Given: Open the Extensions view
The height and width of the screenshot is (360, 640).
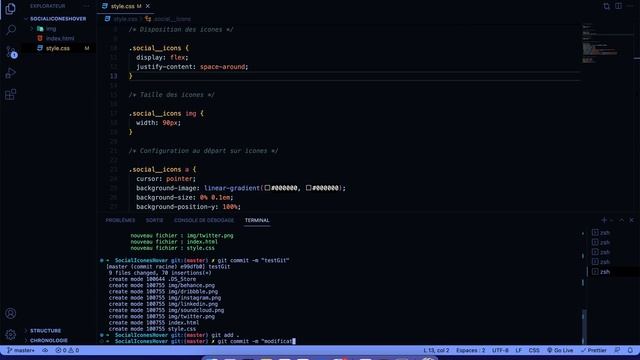Looking at the screenshot, I should [11, 95].
